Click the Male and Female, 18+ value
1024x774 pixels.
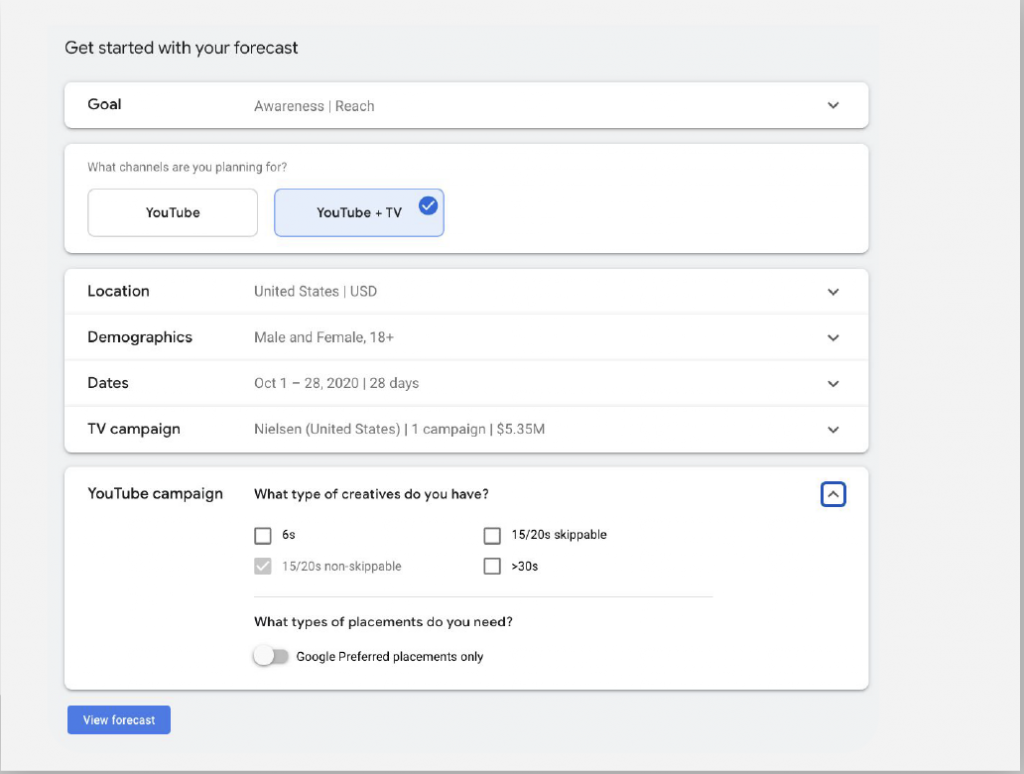[324, 338]
